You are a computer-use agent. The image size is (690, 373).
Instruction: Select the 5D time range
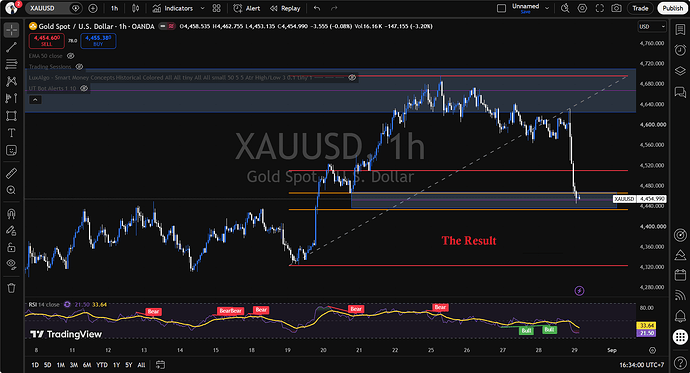[x=48, y=365]
